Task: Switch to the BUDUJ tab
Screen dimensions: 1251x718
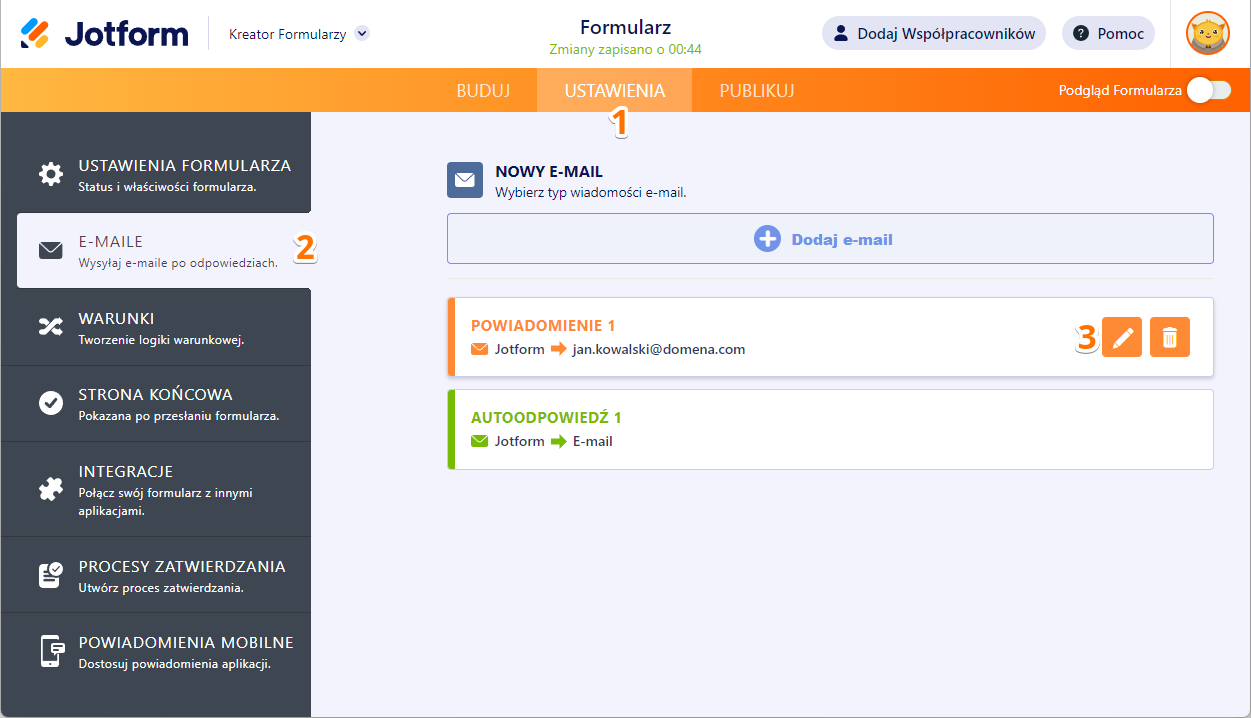Action: coord(483,91)
